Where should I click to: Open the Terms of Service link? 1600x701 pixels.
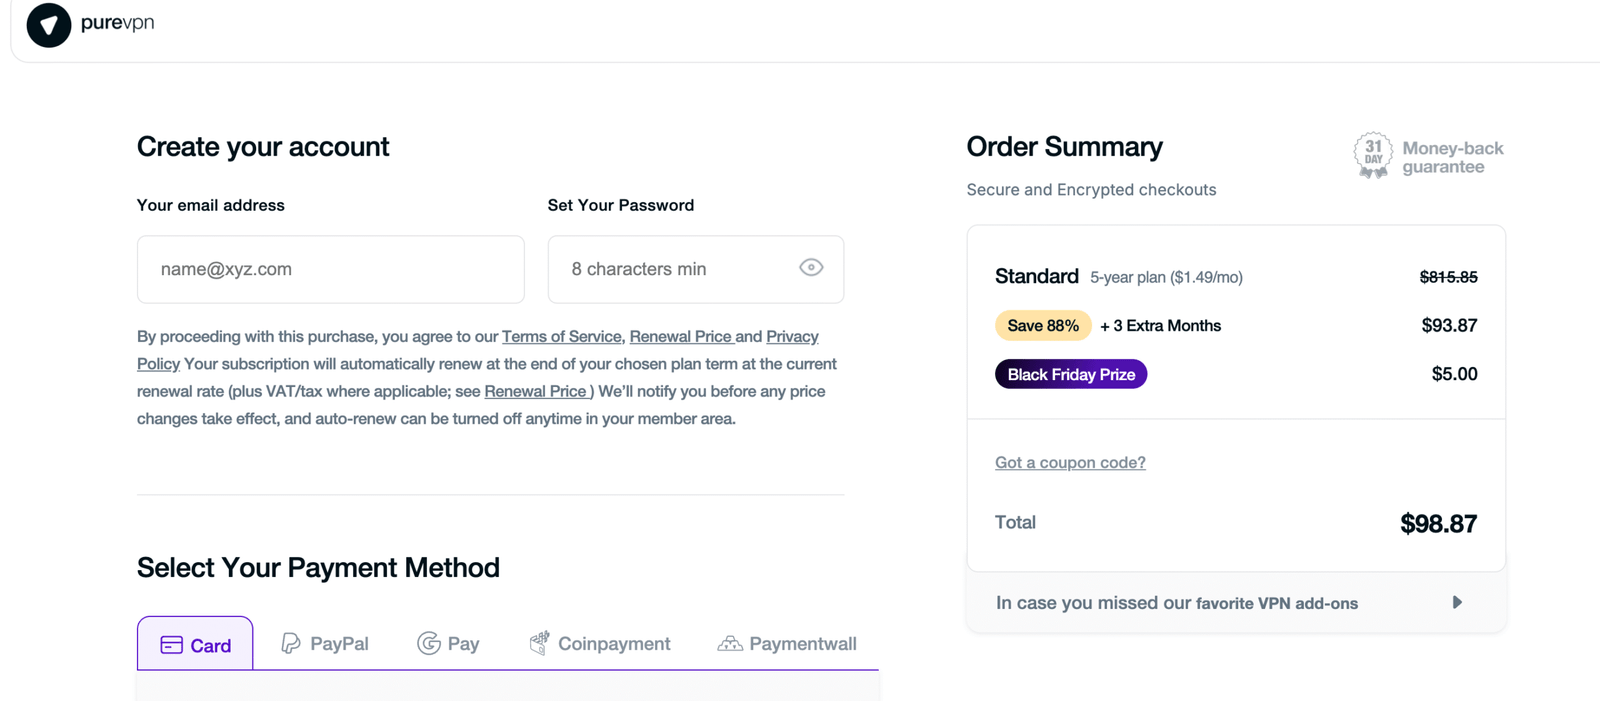pyautogui.click(x=561, y=336)
